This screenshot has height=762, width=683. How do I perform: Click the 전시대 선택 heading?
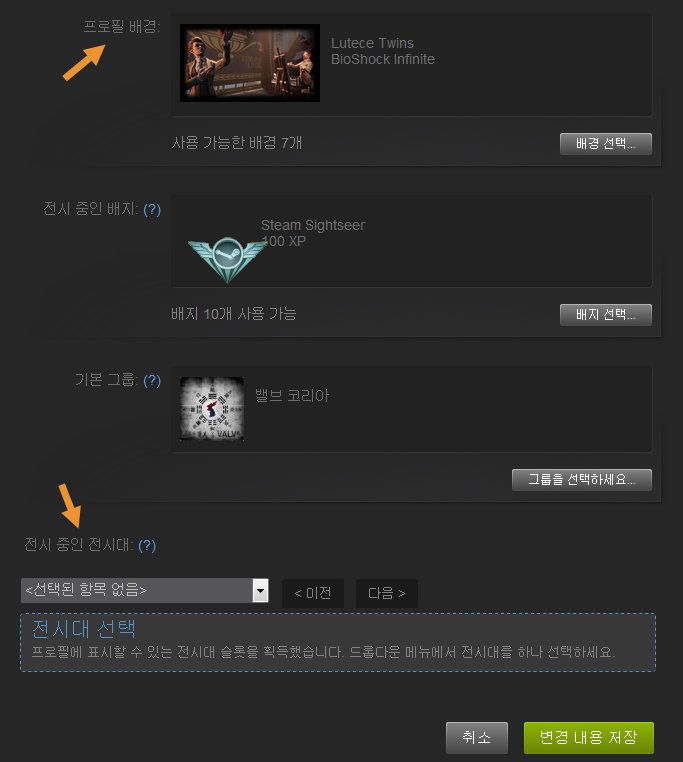pos(84,628)
